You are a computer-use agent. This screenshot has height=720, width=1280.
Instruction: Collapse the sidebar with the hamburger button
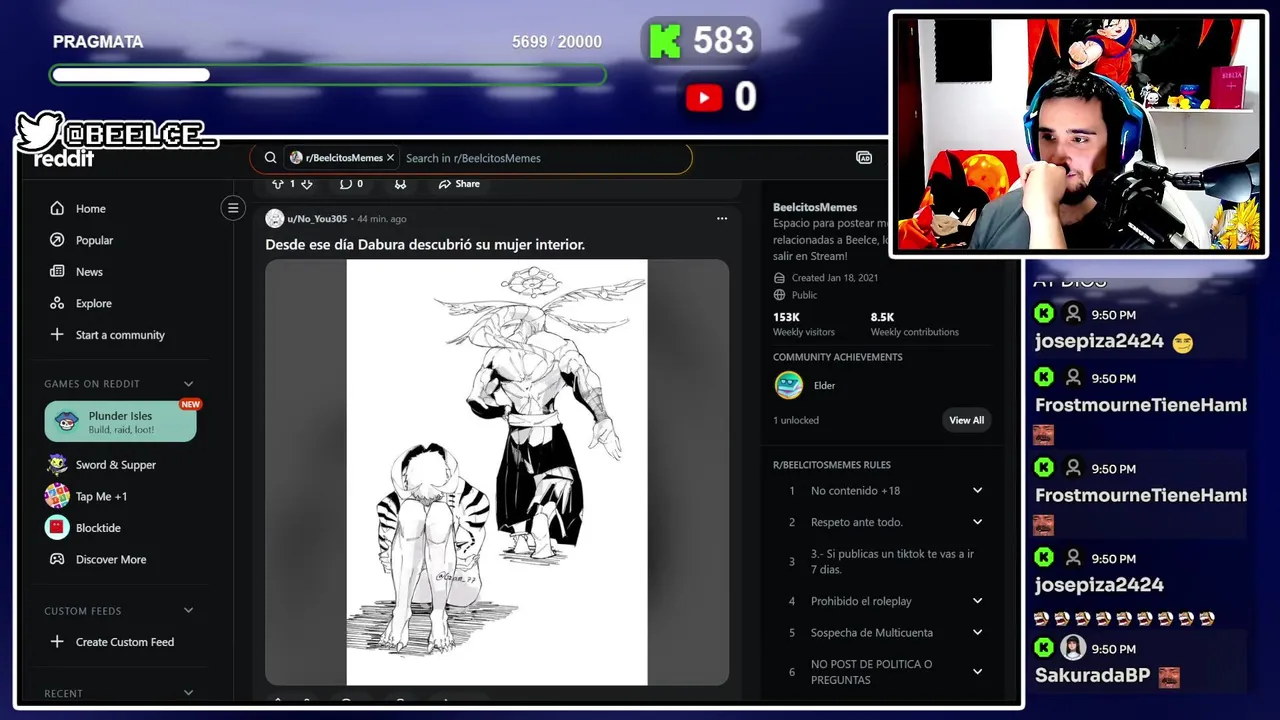(x=233, y=208)
